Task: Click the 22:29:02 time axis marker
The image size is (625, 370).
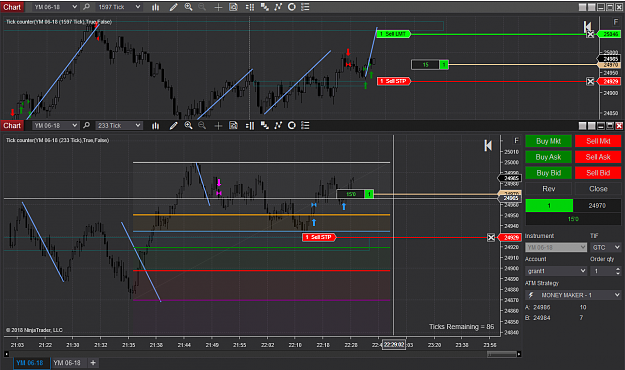Action: 394,345
